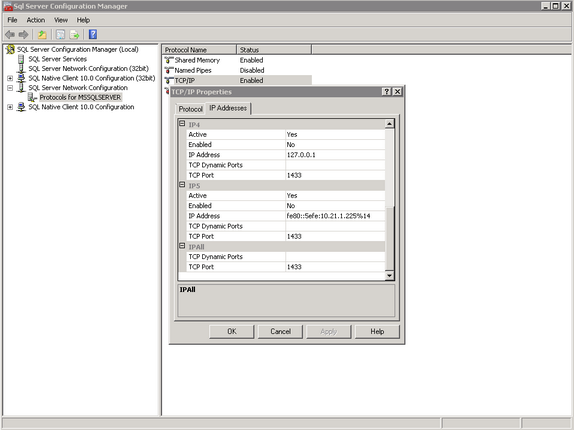This screenshot has width=574, height=430.
Task: Click the vertical scrollbar thumb in the property grid
Action: click(390, 238)
